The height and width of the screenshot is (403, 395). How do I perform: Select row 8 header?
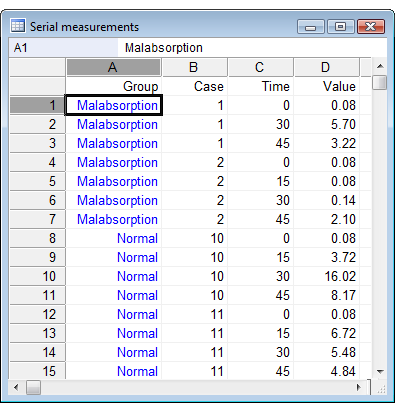(37, 238)
